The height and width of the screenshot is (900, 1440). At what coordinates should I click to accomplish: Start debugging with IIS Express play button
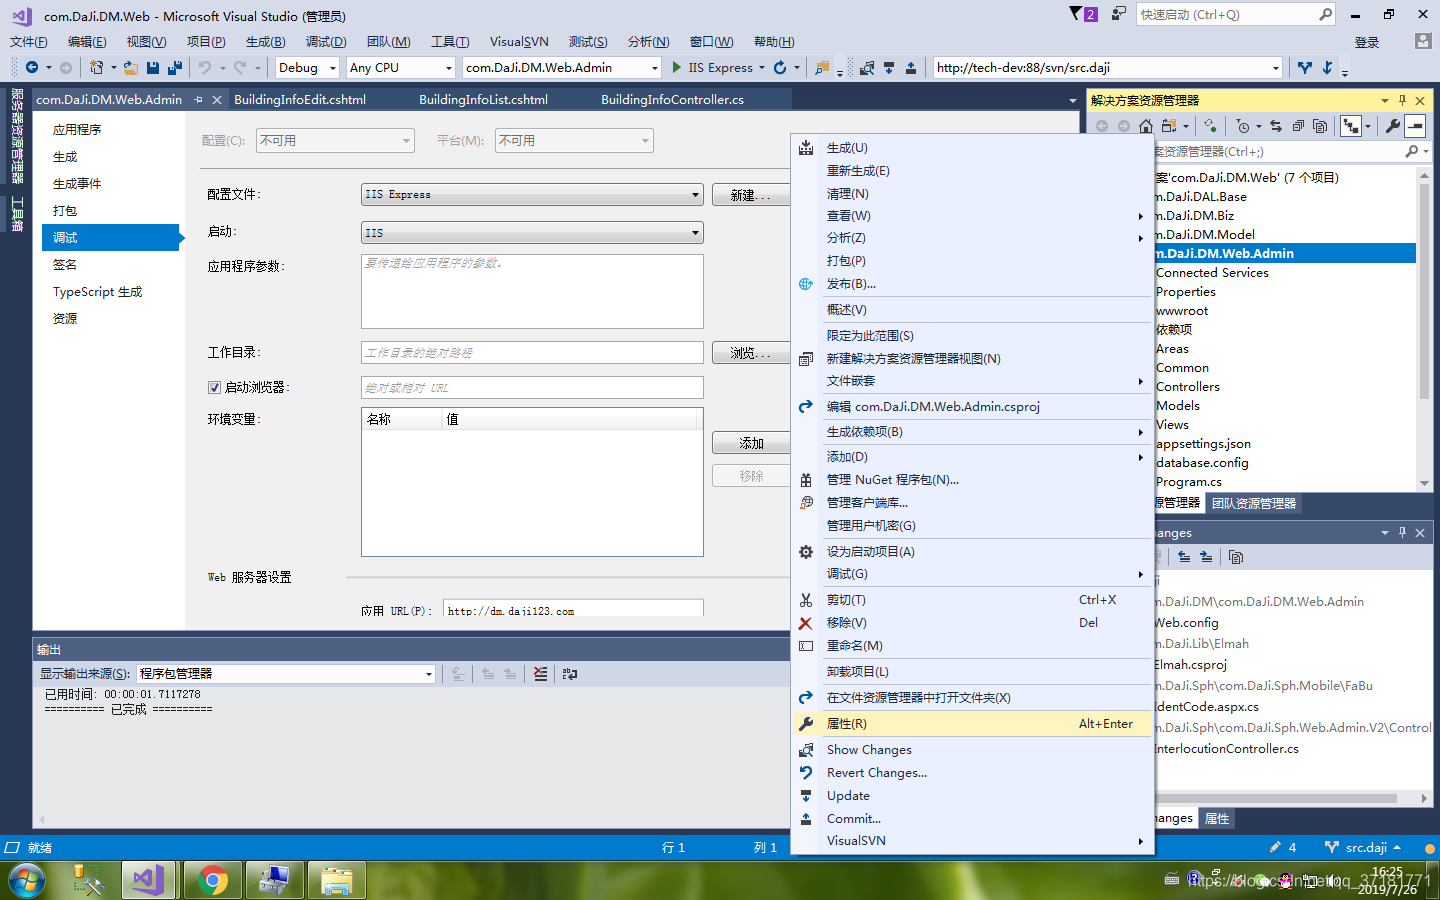677,67
